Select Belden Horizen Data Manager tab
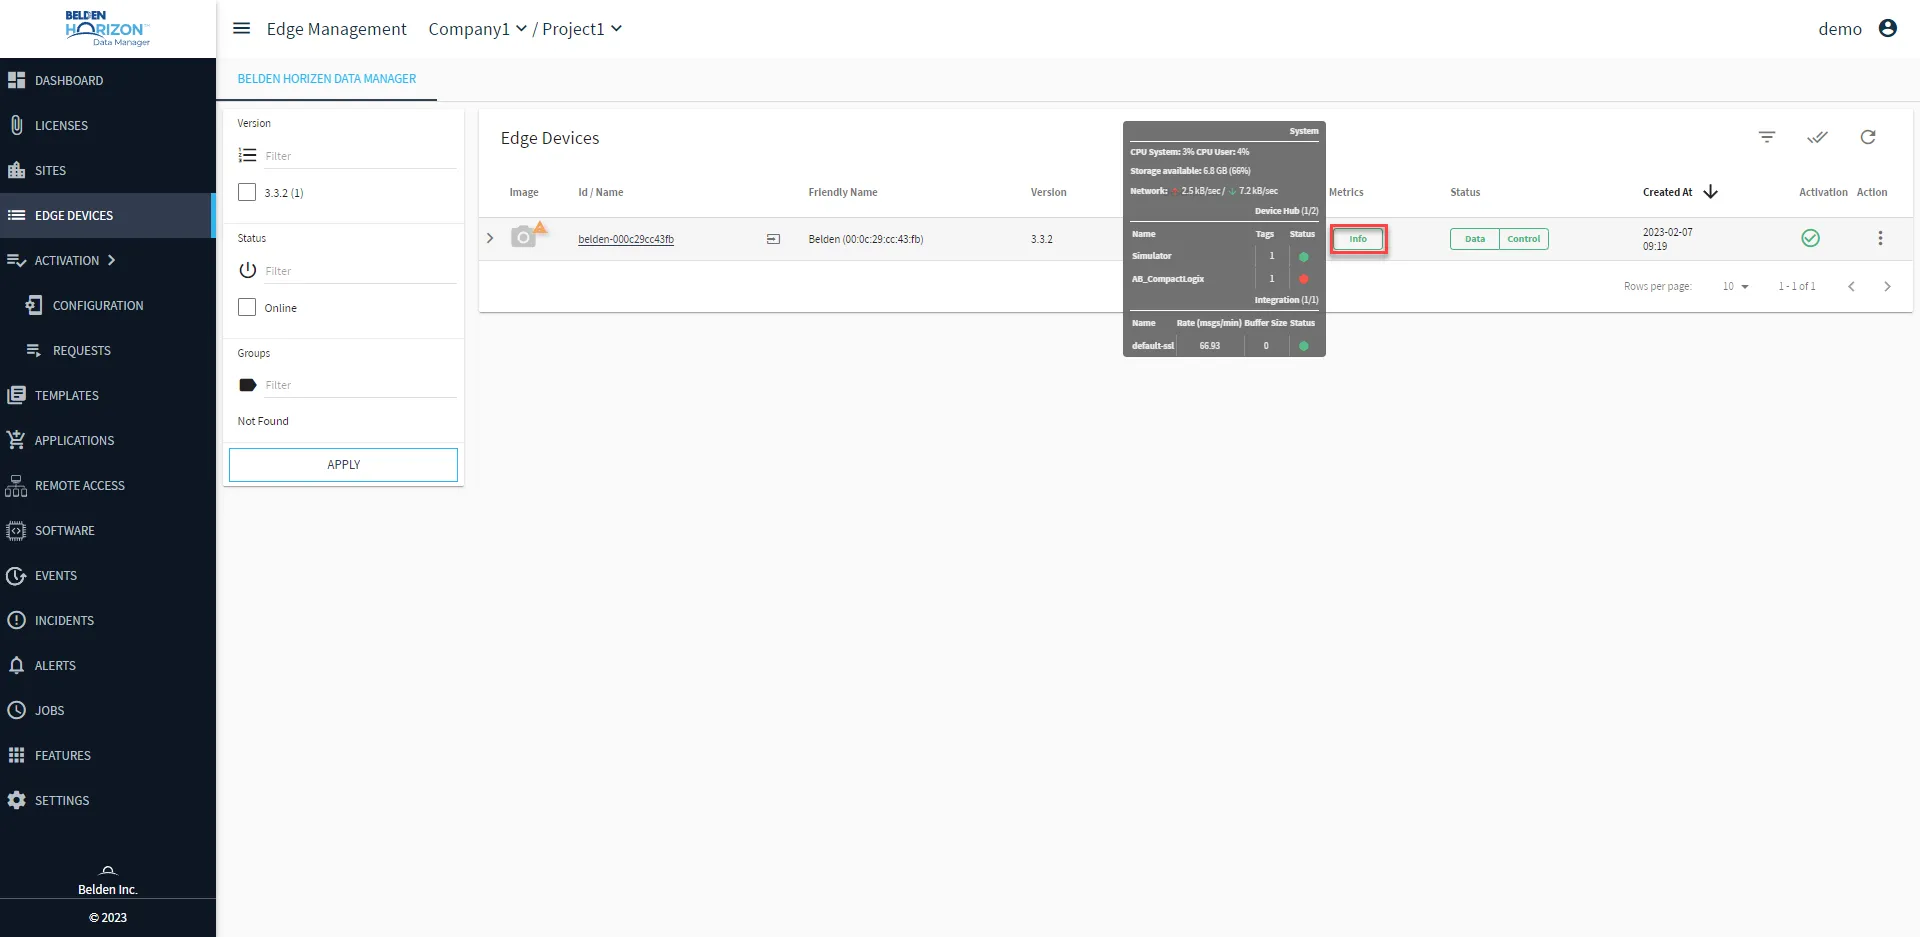This screenshot has height=937, width=1920. [x=327, y=79]
